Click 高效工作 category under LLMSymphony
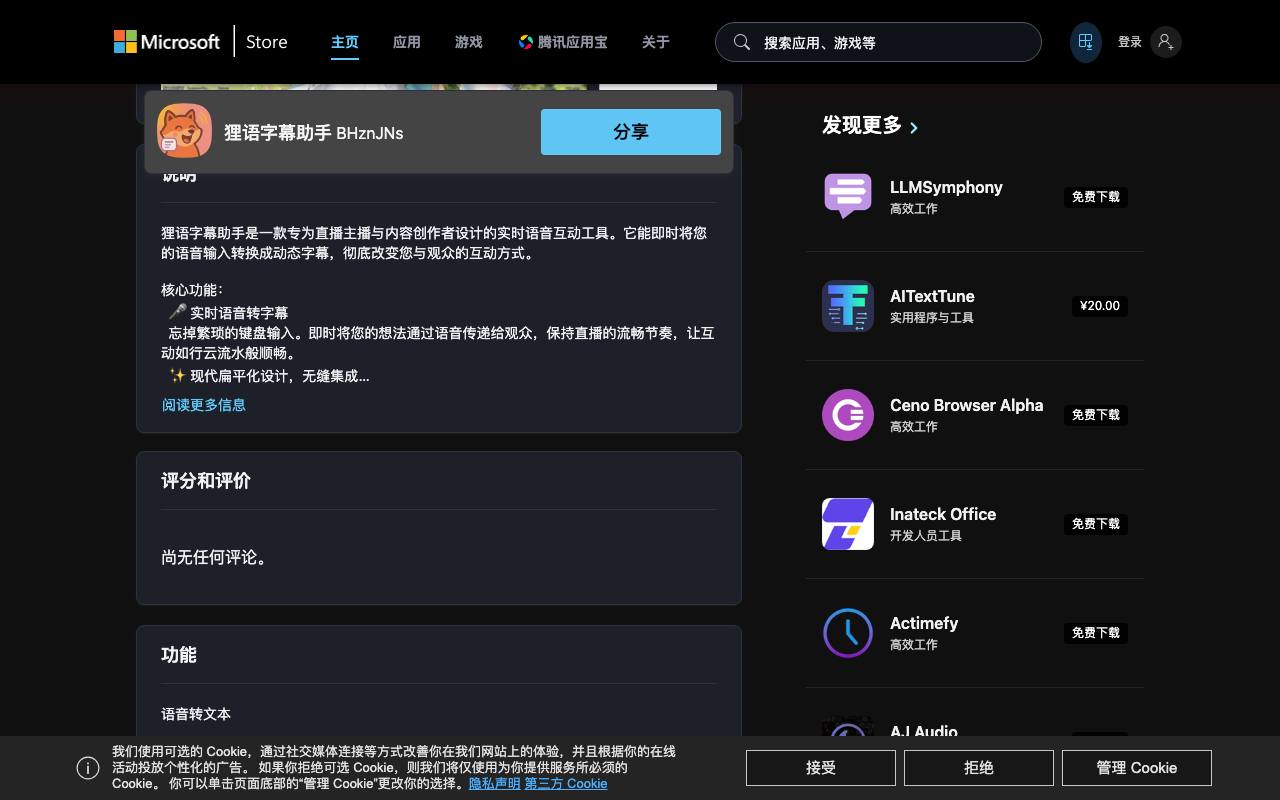This screenshot has height=800, width=1280. pyautogui.click(x=914, y=209)
